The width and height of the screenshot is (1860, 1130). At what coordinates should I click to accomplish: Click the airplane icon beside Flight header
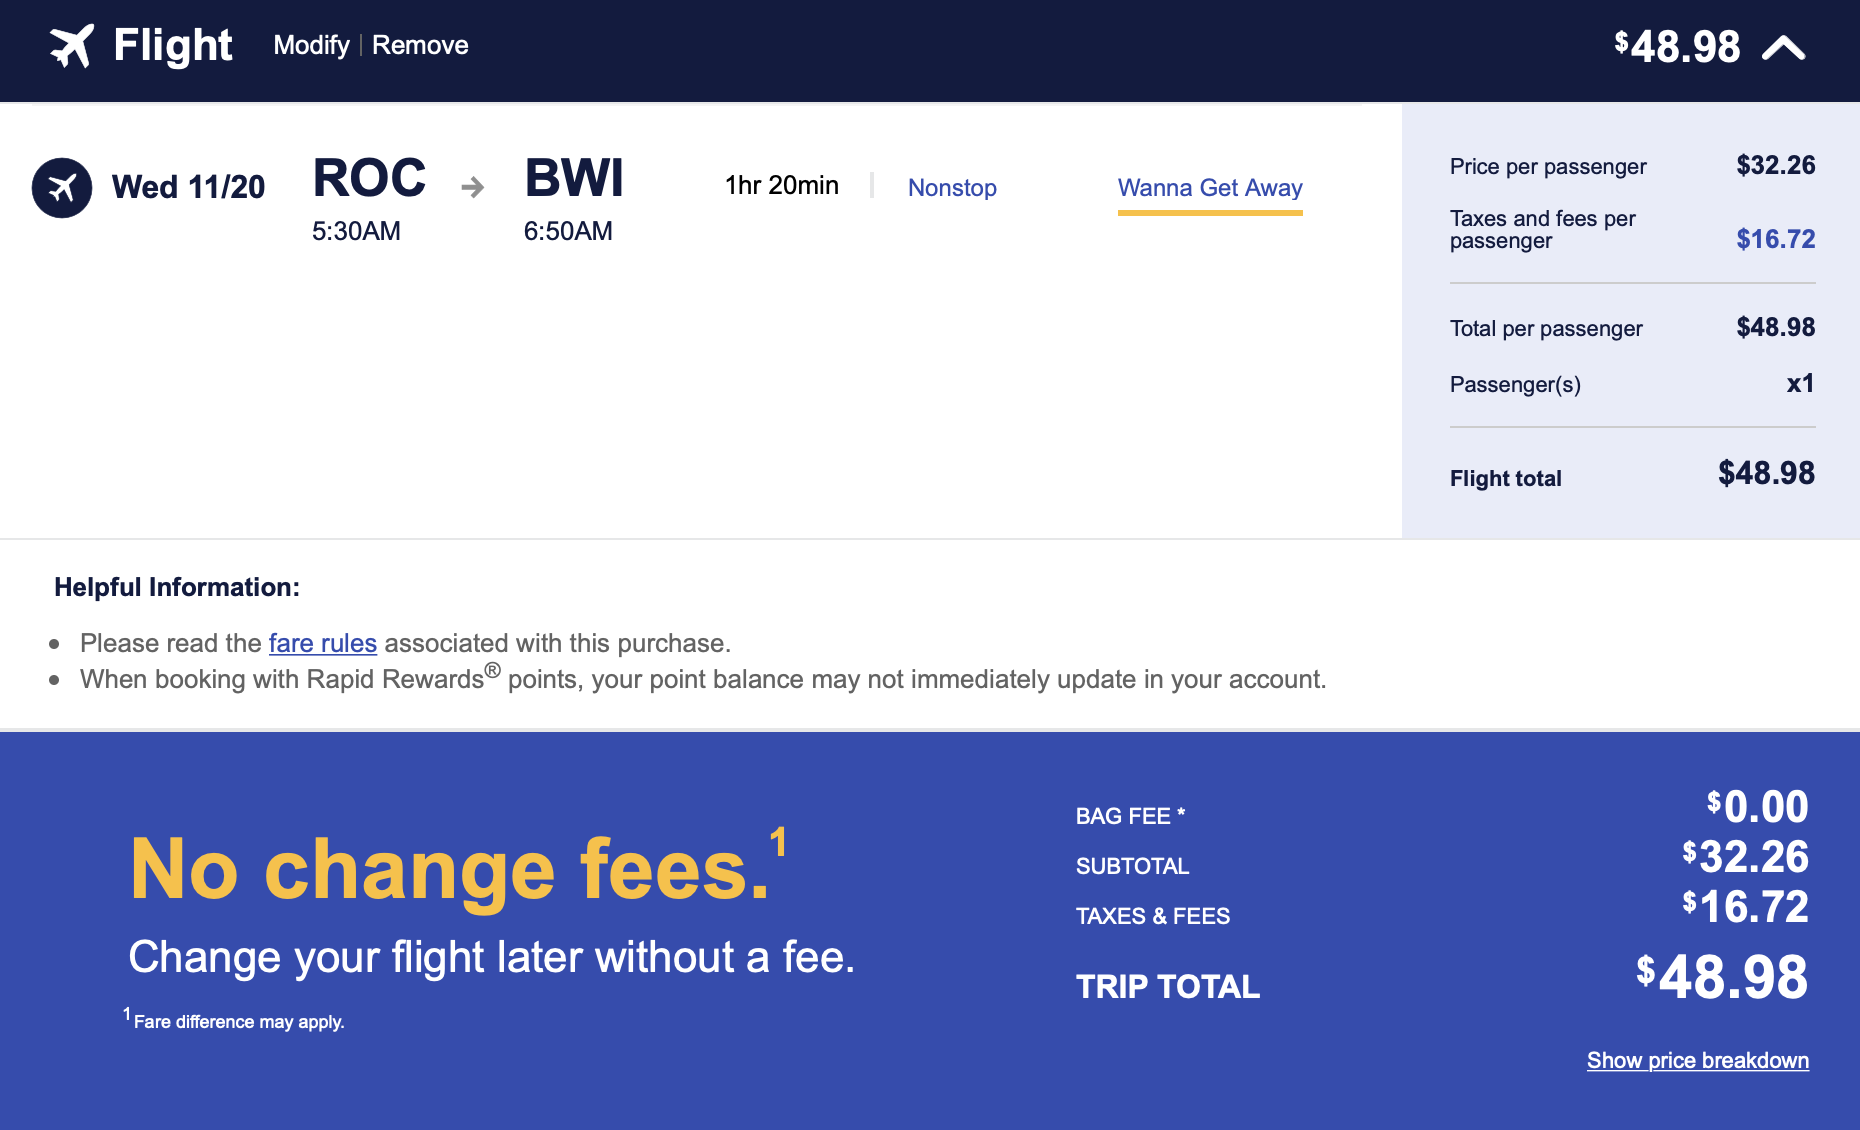coord(72,46)
